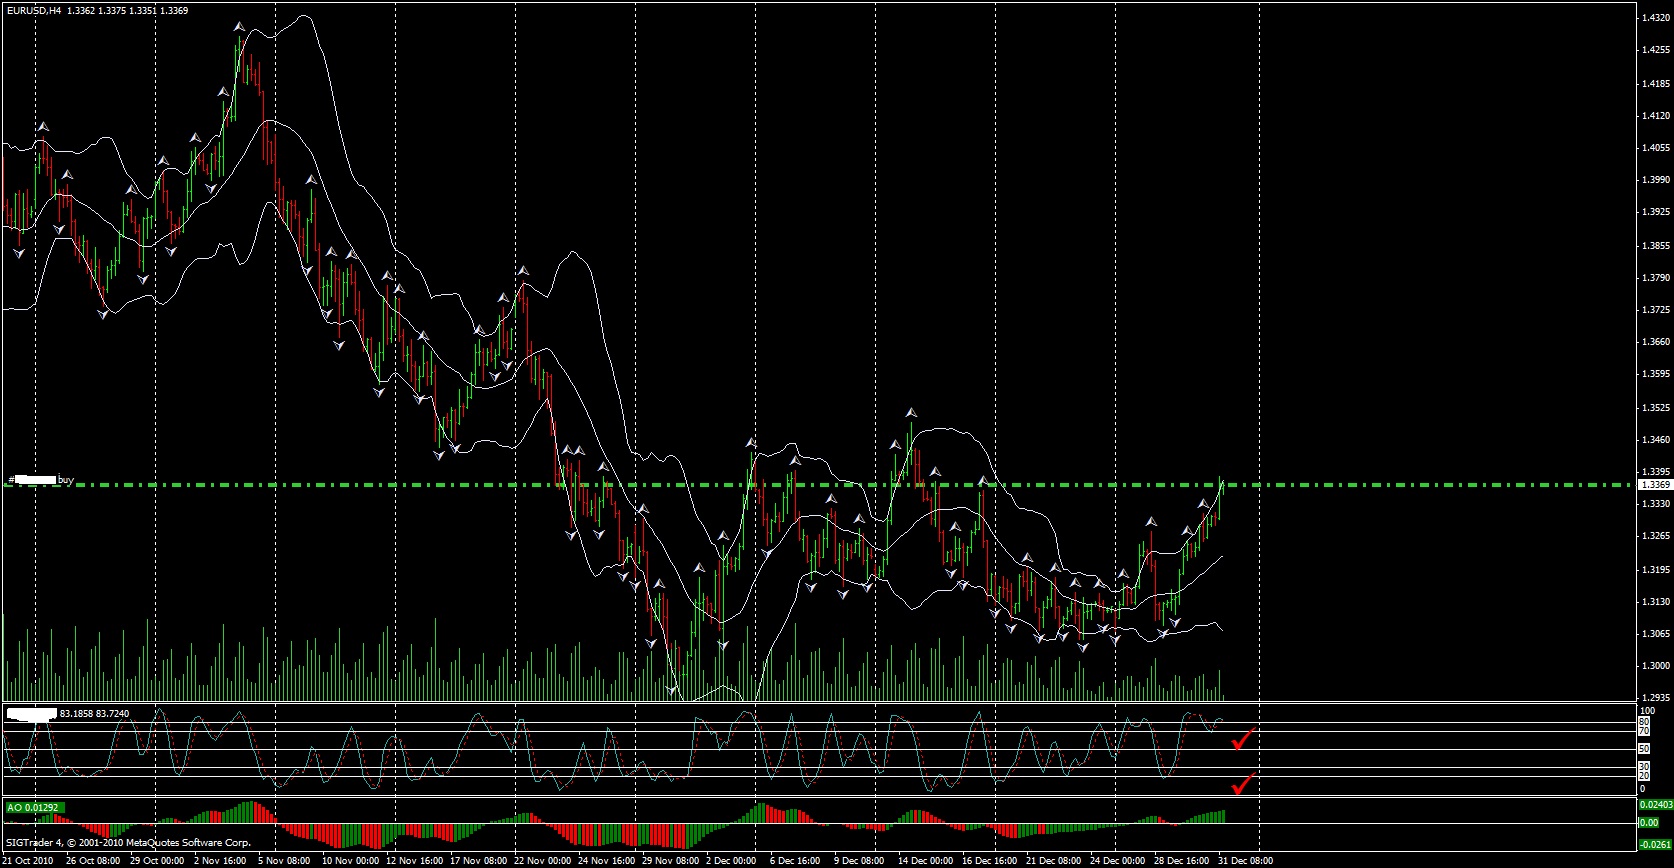This screenshot has width=1674, height=868.
Task: Click time axis label 26 Oct 08:00
Action: [x=94, y=860]
